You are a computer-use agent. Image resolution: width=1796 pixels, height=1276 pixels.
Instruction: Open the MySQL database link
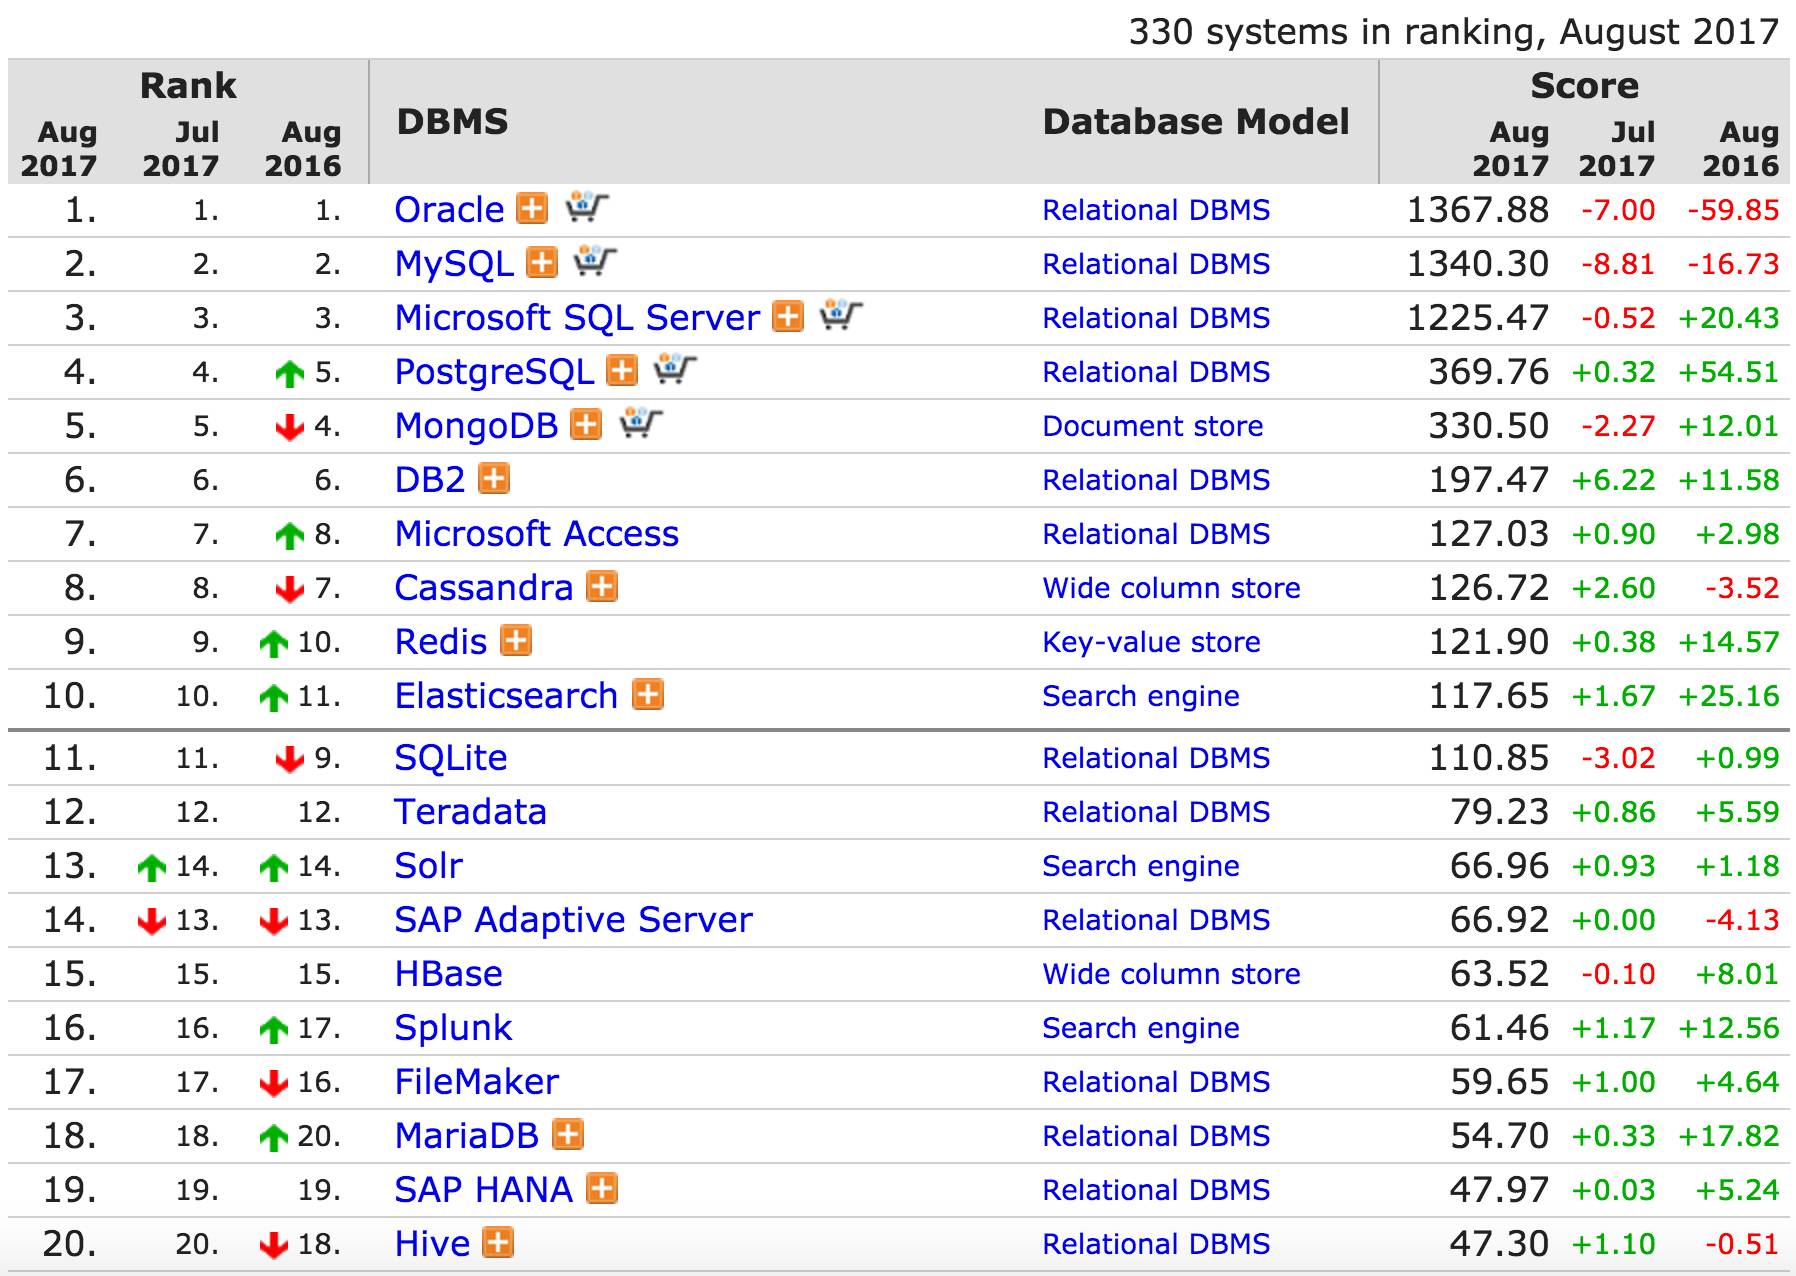(454, 264)
